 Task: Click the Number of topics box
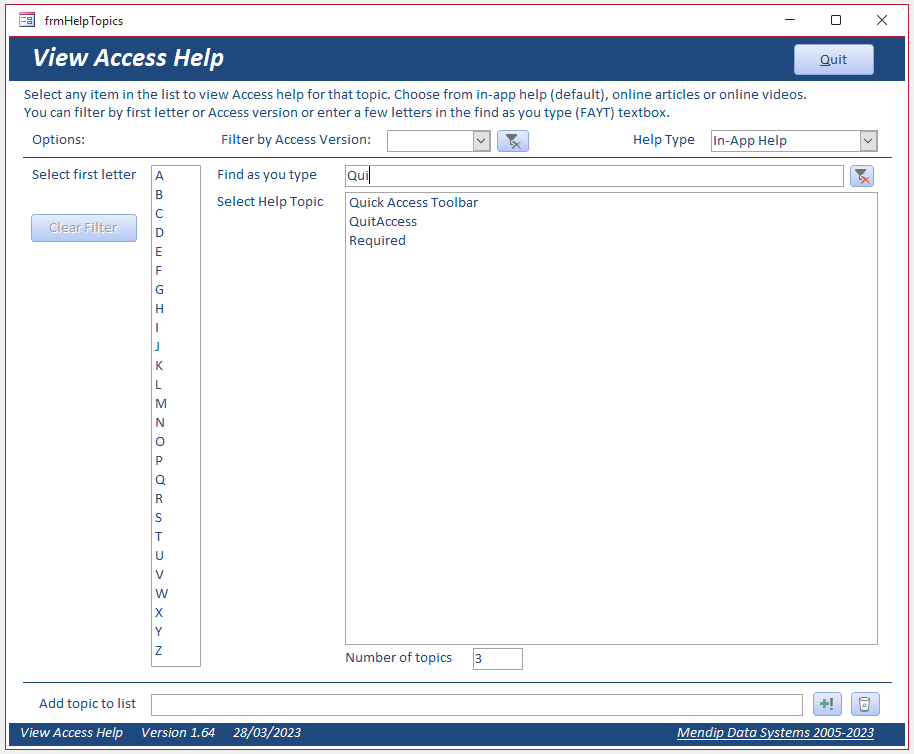pyautogui.click(x=498, y=659)
